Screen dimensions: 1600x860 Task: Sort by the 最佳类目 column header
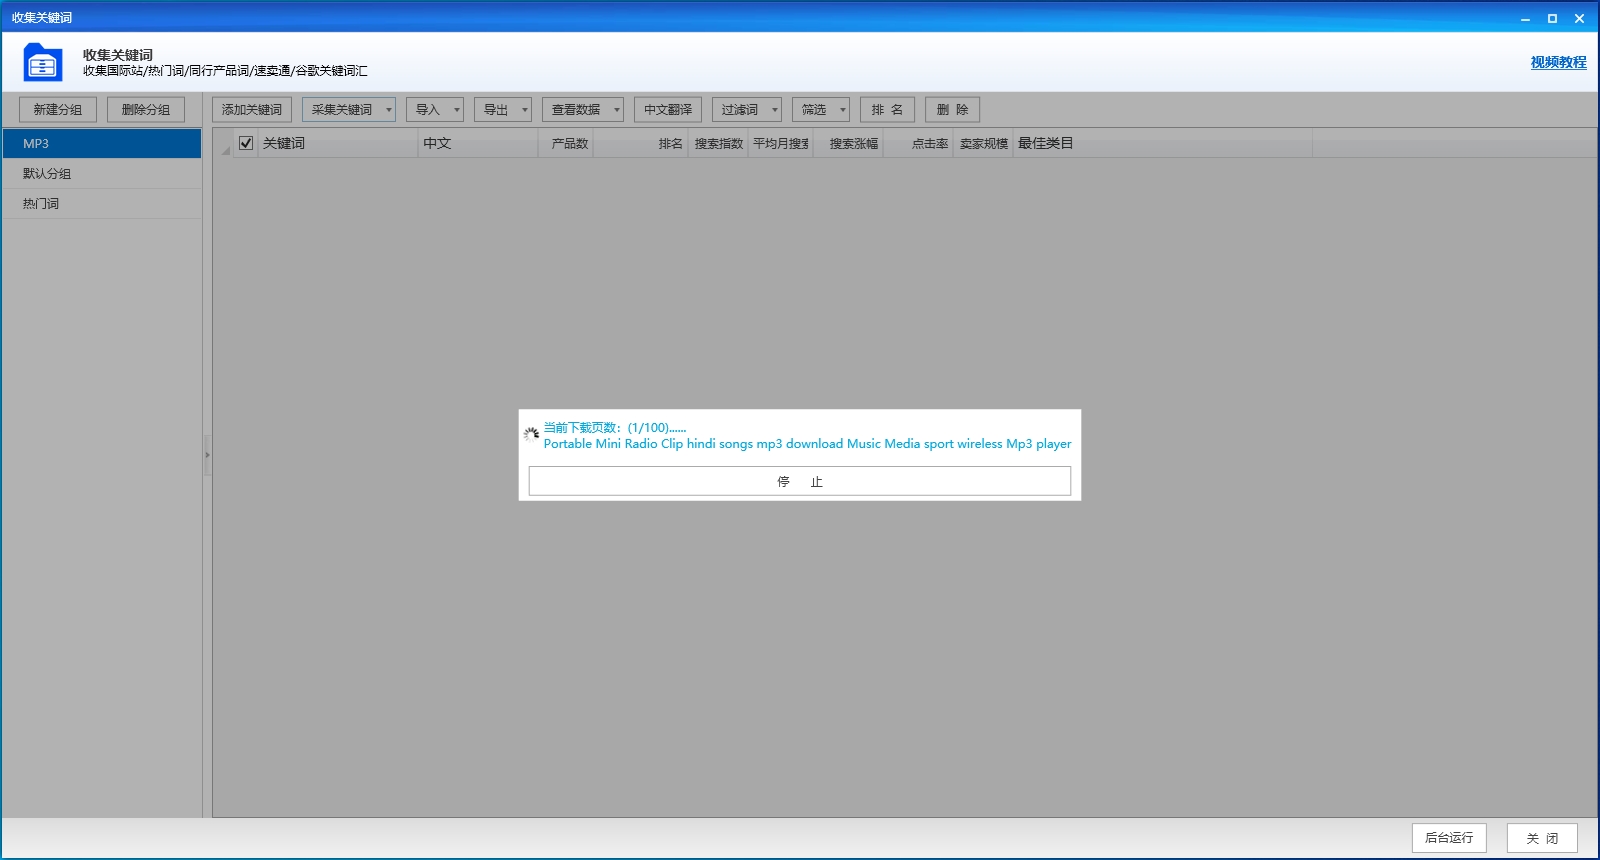pos(1163,143)
